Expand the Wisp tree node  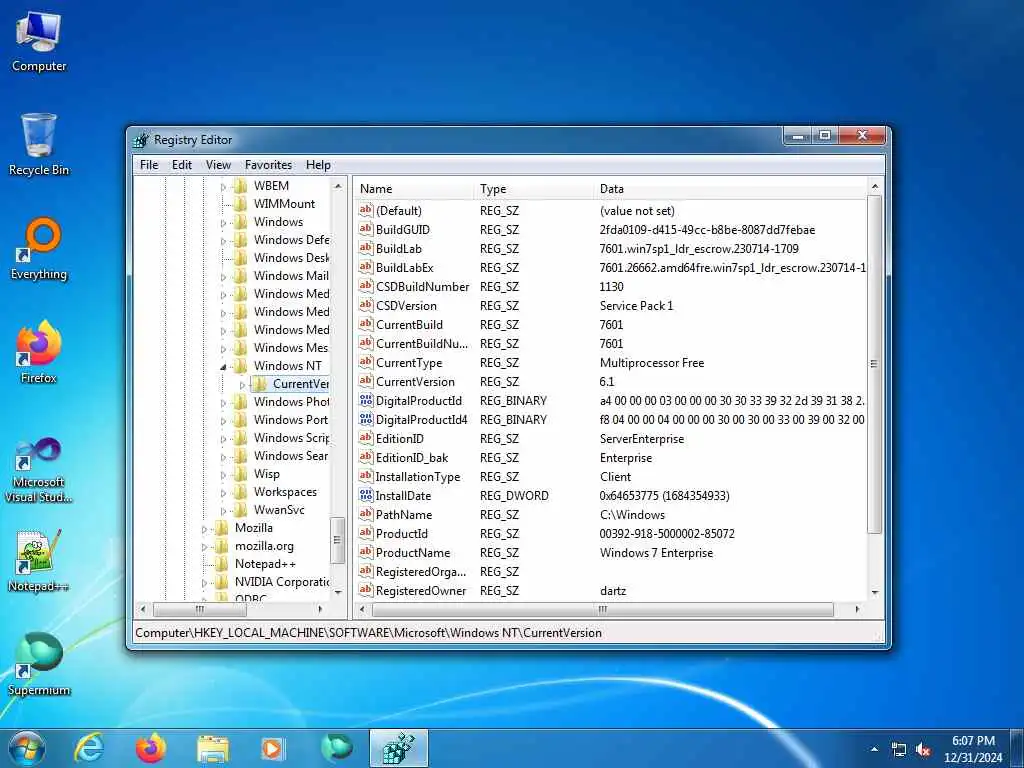pyautogui.click(x=223, y=475)
